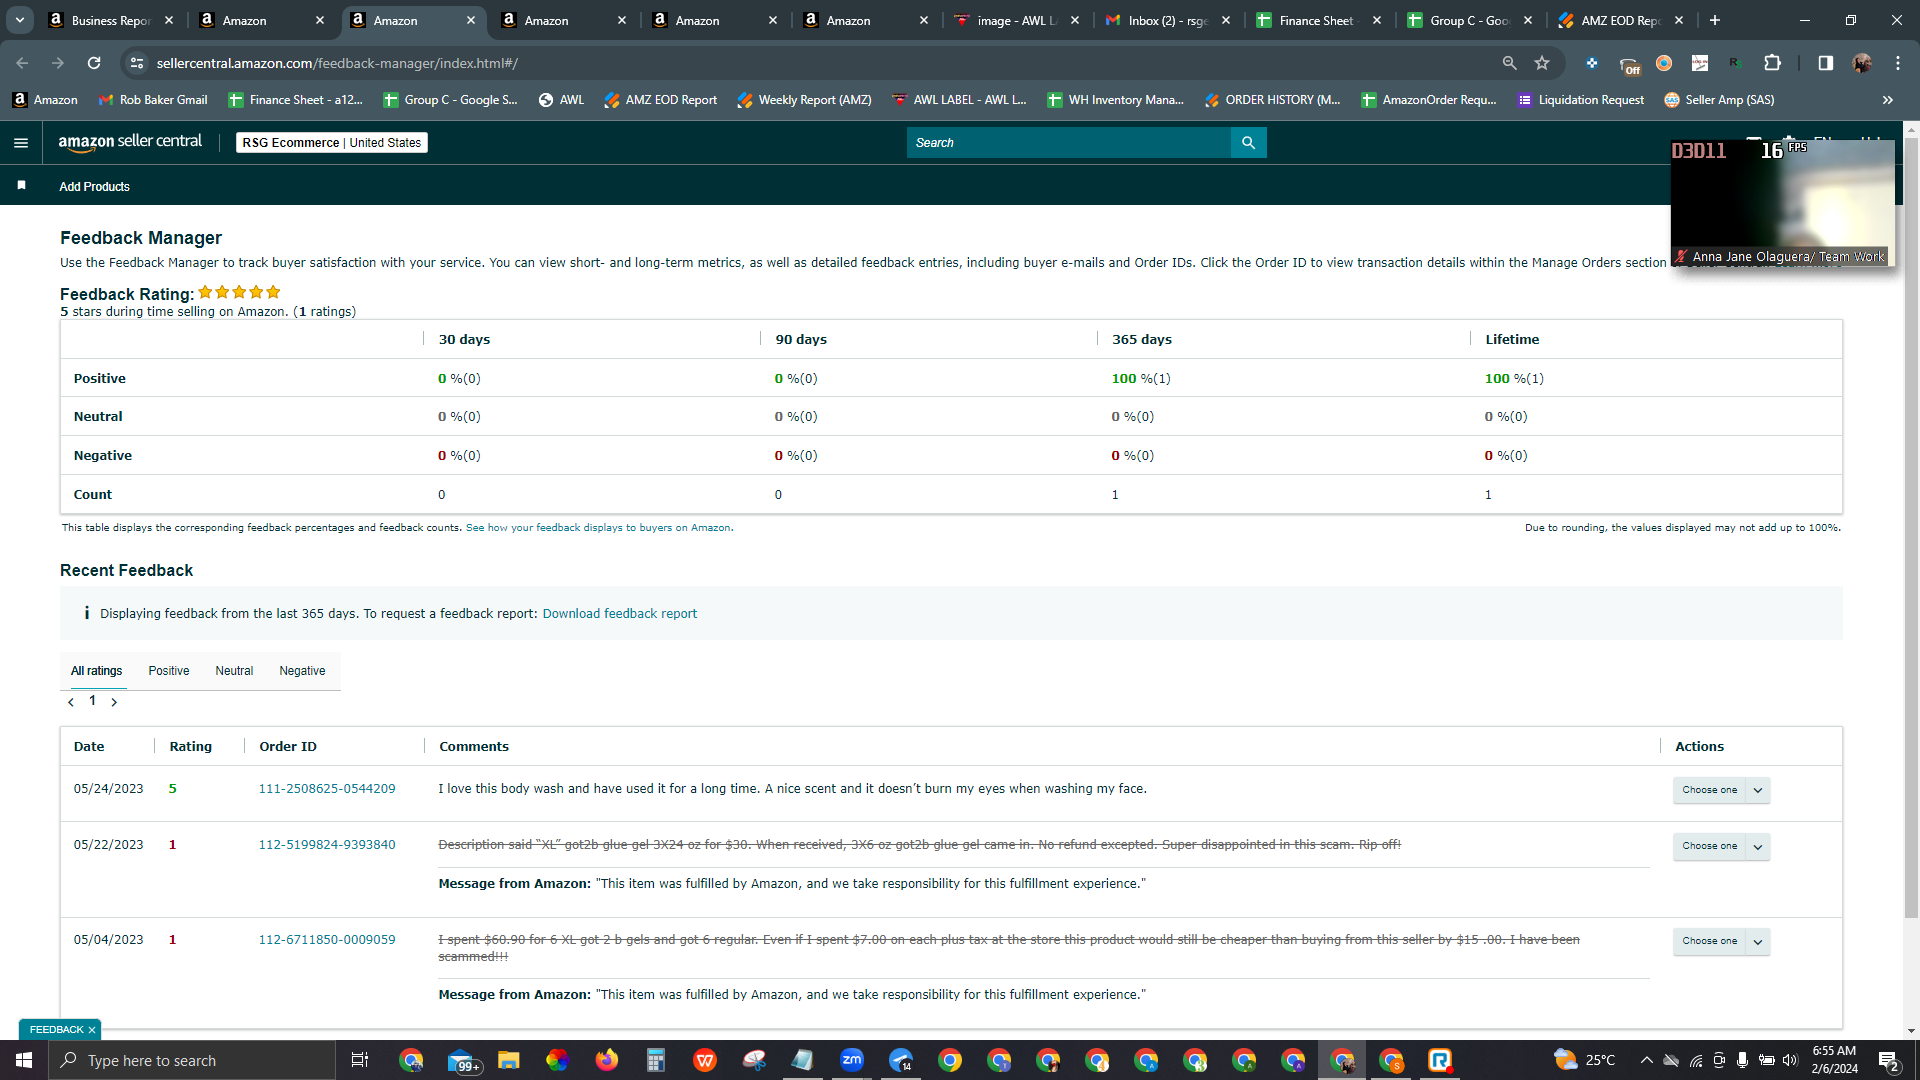Click the browser address bar
Image resolution: width=1920 pixels, height=1080 pixels.
[x=820, y=63]
